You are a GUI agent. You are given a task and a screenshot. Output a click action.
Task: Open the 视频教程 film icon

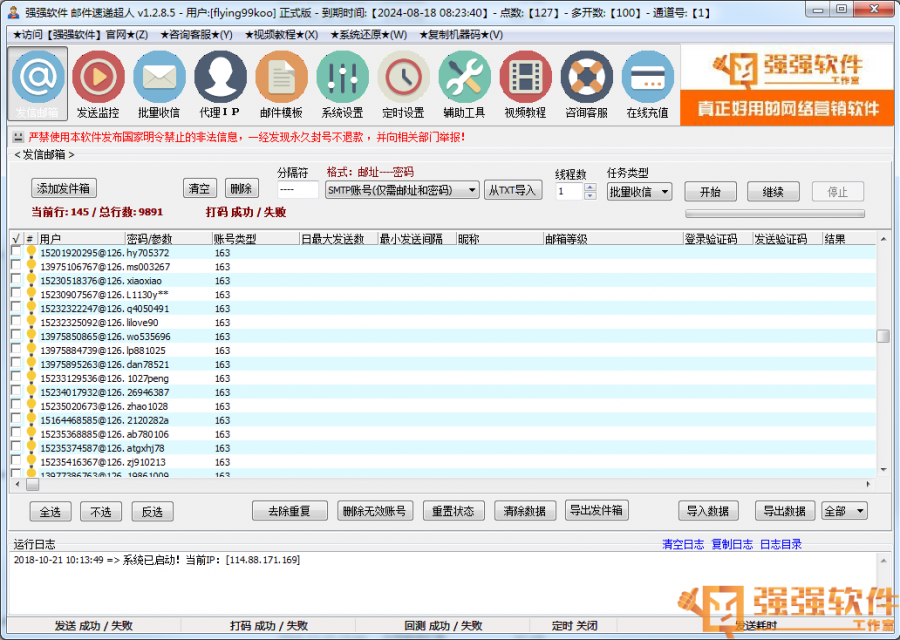[525, 78]
